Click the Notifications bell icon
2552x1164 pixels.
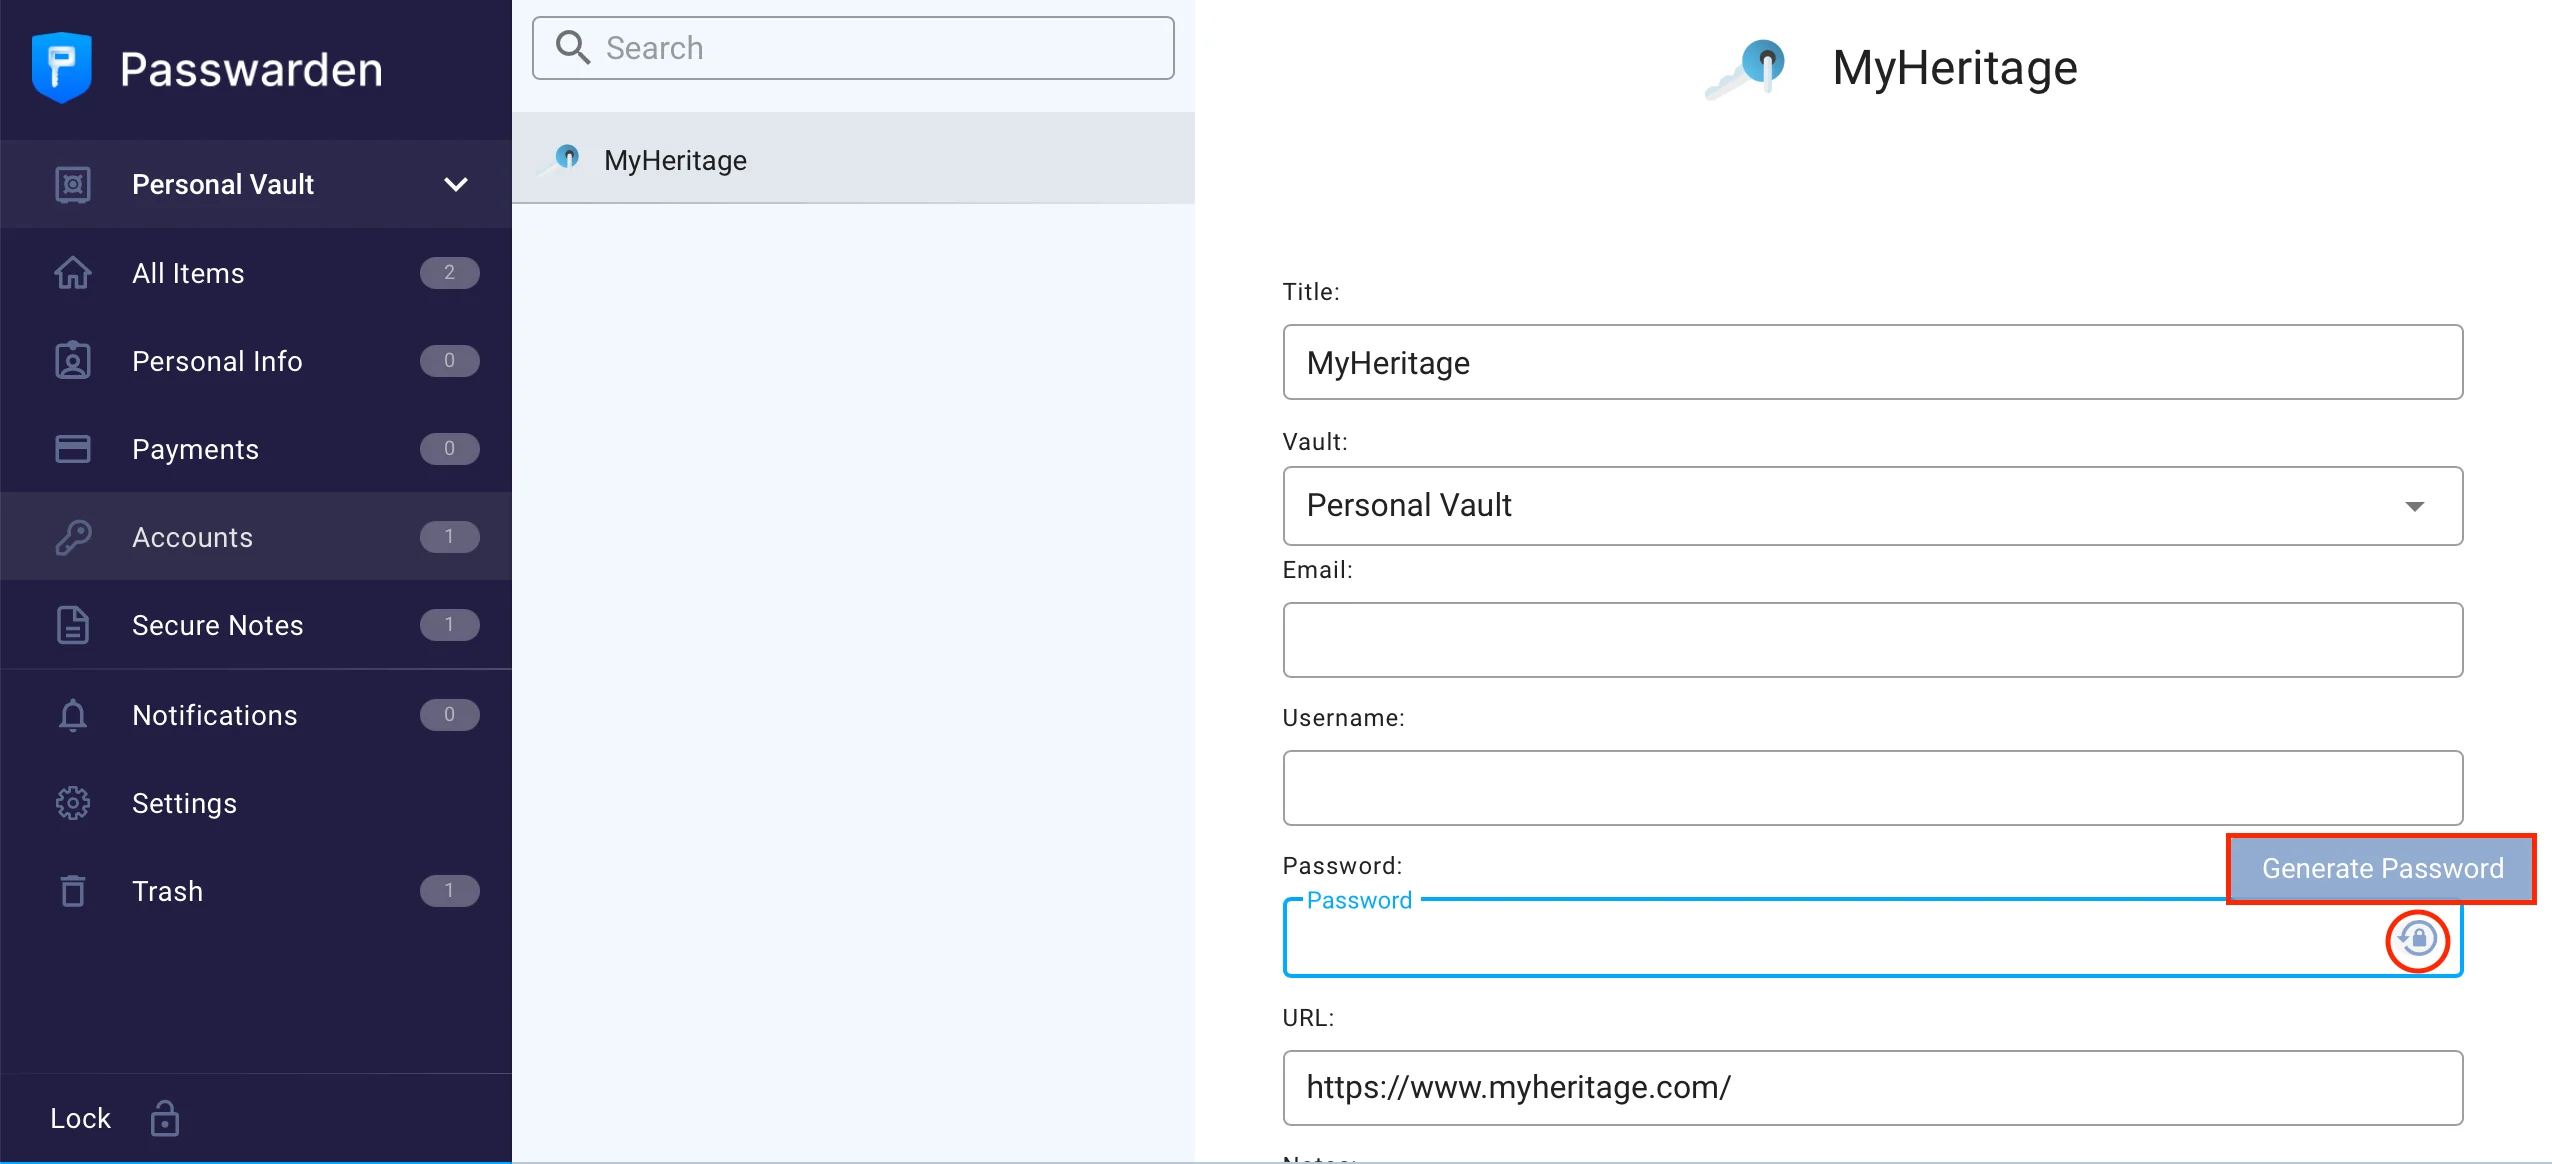[73, 714]
